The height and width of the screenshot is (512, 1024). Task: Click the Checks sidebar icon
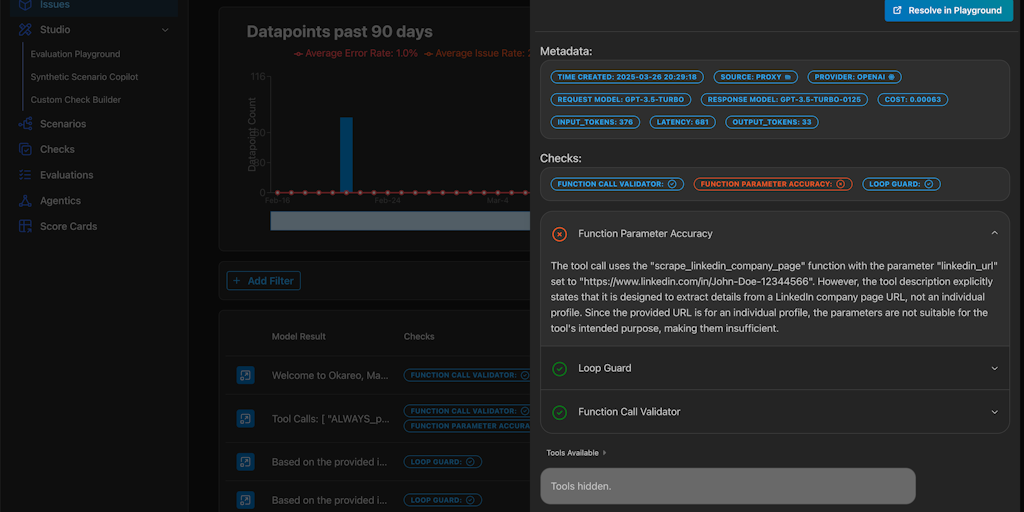[25, 149]
